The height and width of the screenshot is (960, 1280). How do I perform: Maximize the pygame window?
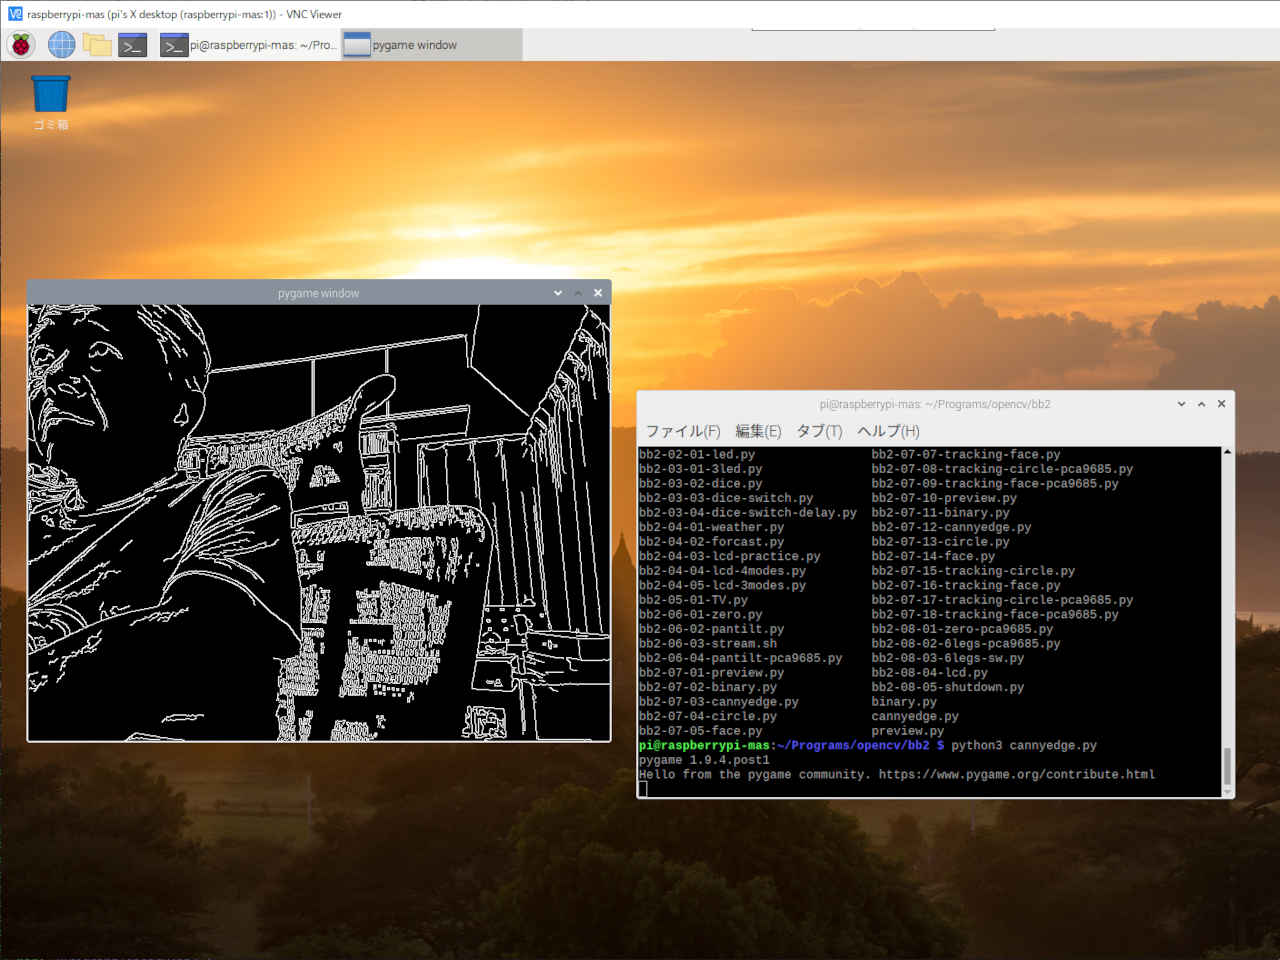tap(578, 293)
